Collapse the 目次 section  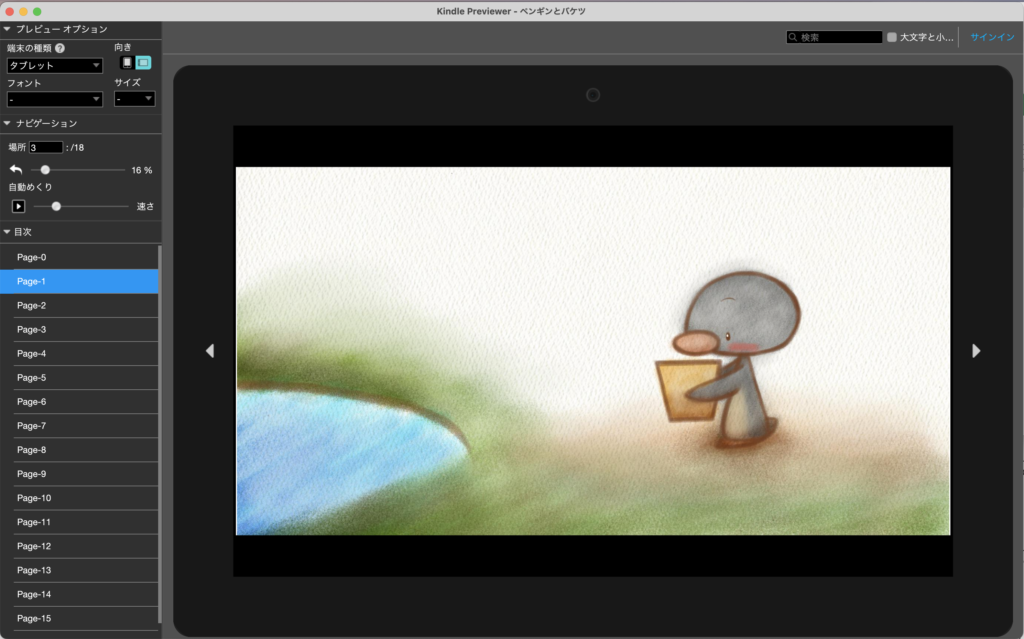point(7,232)
